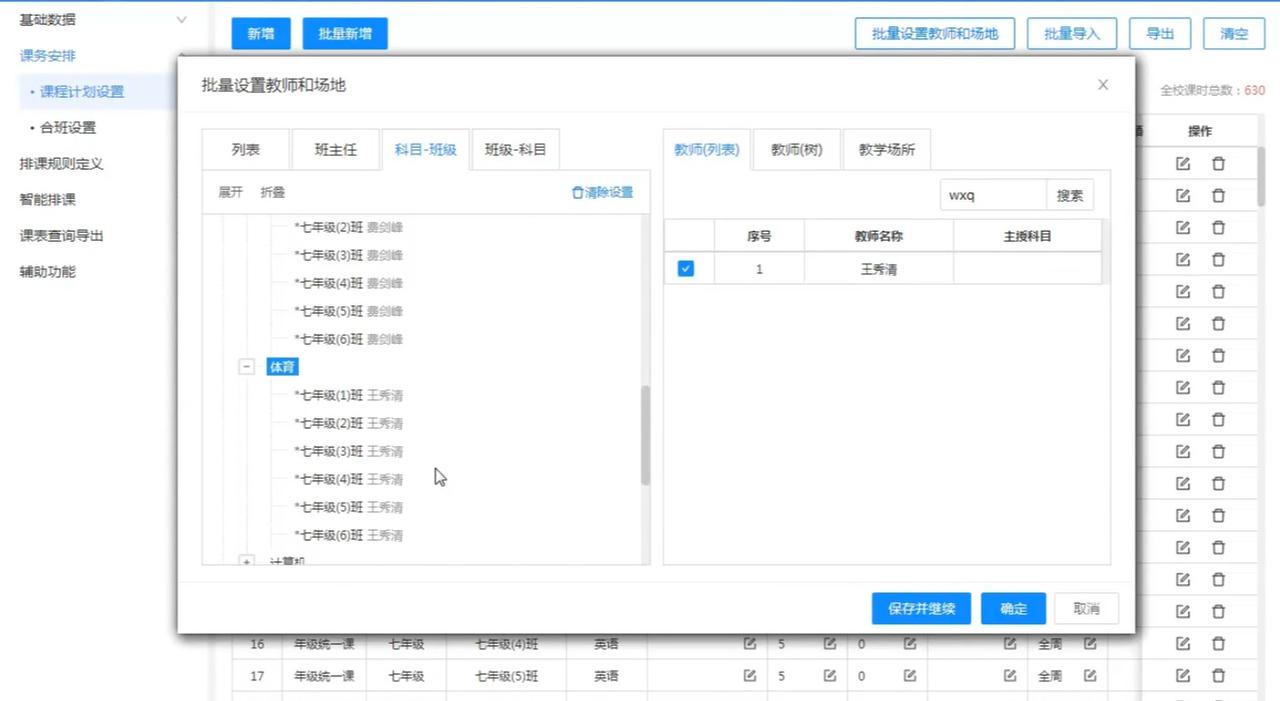
Task: Select 七年级(3)班 王秀清 under 体育
Action: 348,451
